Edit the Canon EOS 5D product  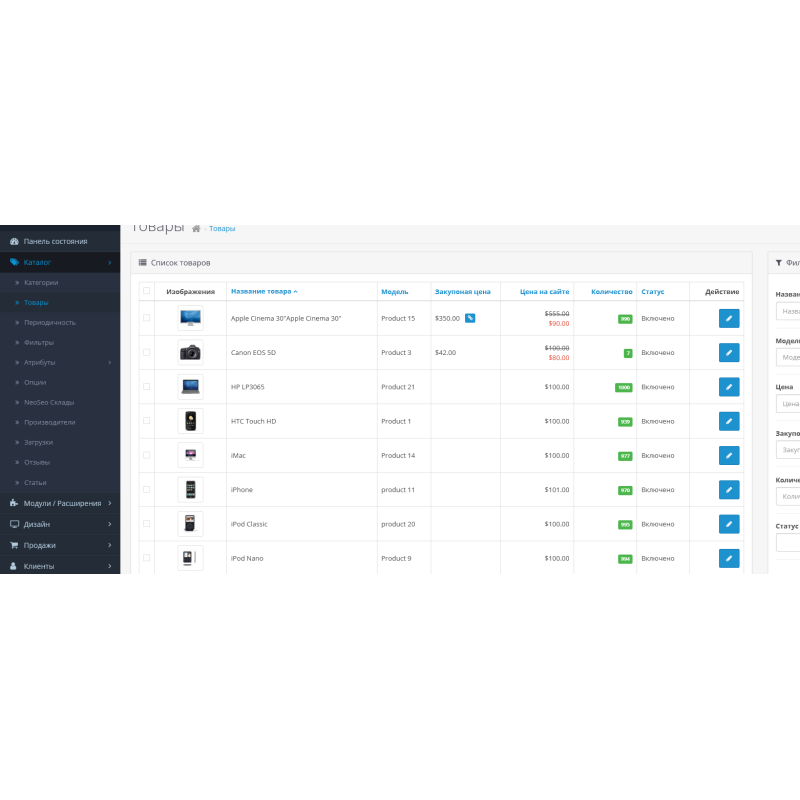tap(729, 352)
